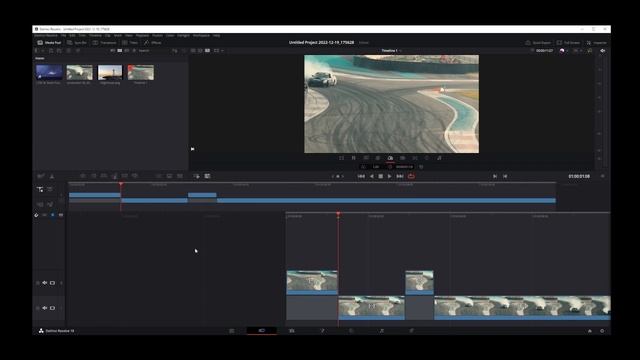Mute the upper video track
This screenshot has height=360, width=640.
point(45,283)
